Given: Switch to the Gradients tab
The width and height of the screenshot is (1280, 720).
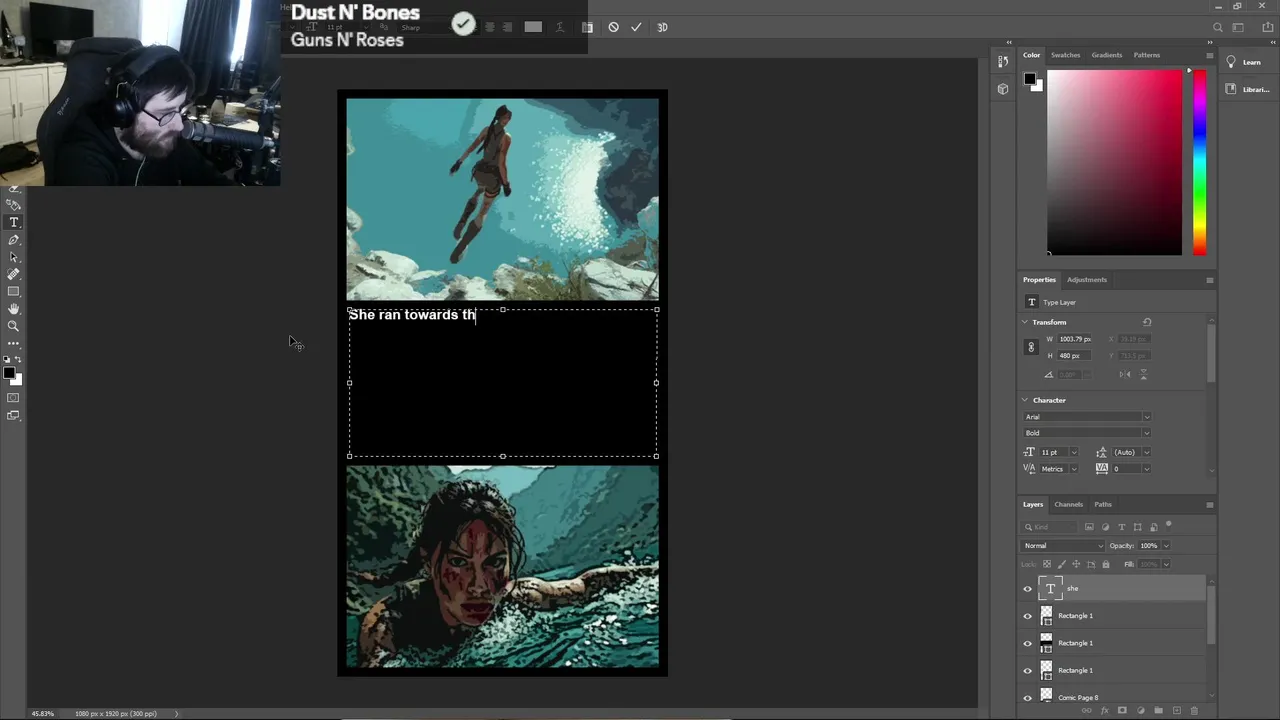Looking at the screenshot, I should coord(1106,55).
